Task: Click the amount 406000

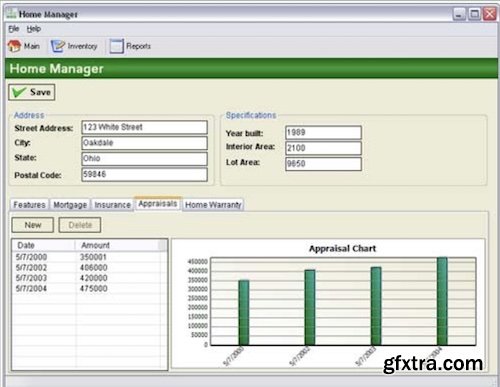Action: (x=94, y=268)
